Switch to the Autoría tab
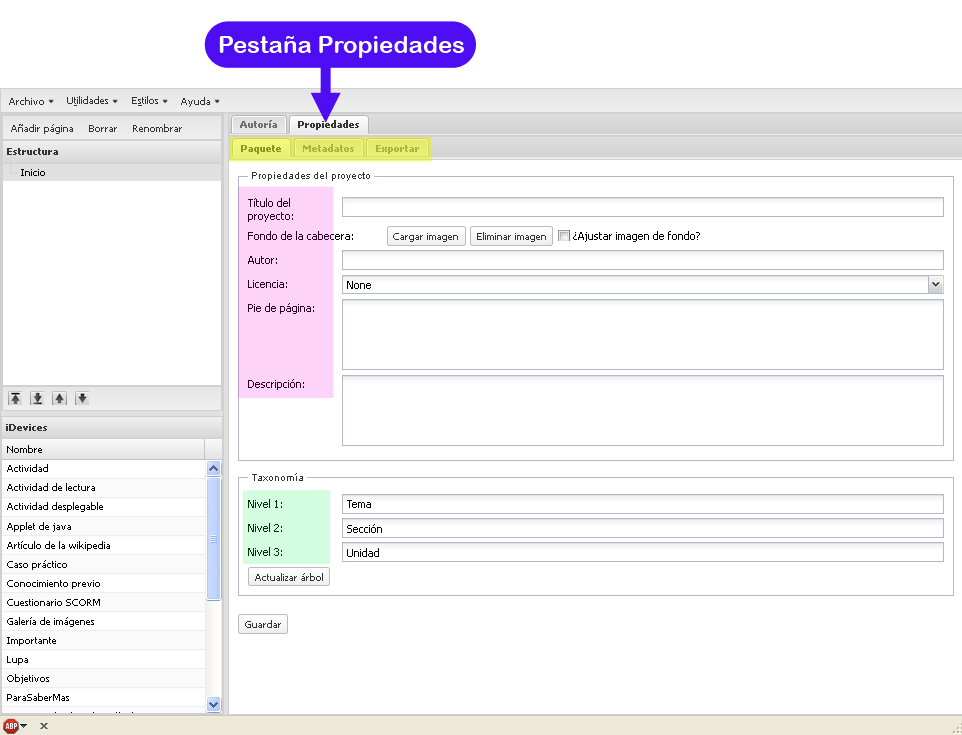The width and height of the screenshot is (962, 735). pyautogui.click(x=258, y=125)
